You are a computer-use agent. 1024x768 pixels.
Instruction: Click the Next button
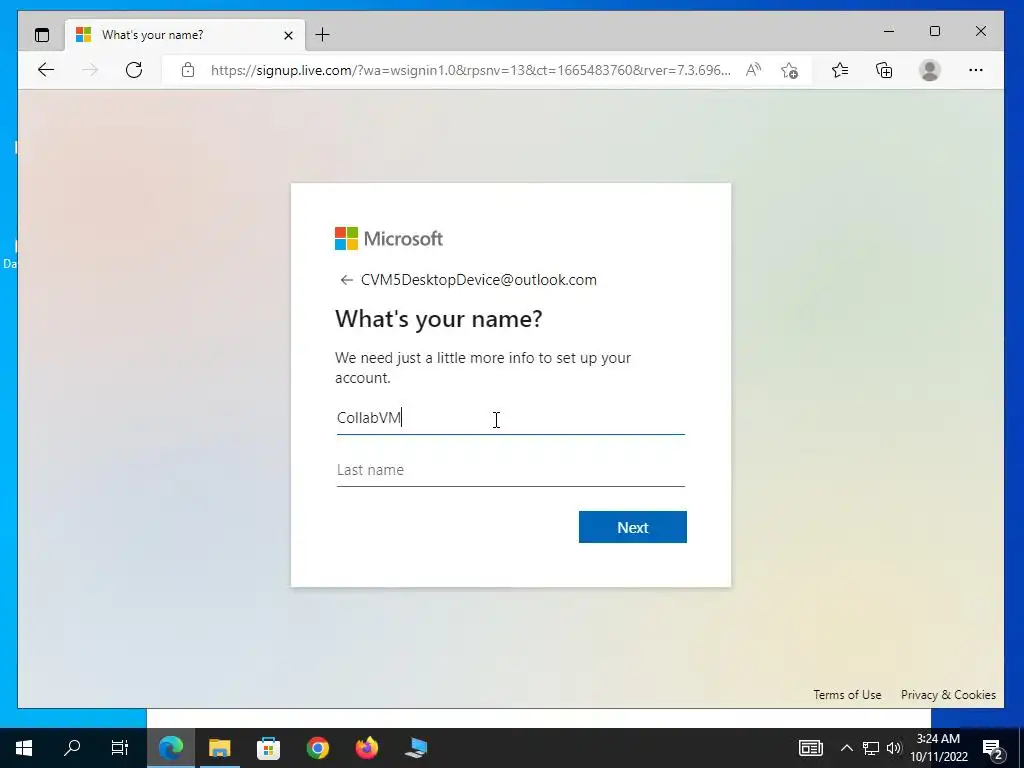pyautogui.click(x=632, y=527)
